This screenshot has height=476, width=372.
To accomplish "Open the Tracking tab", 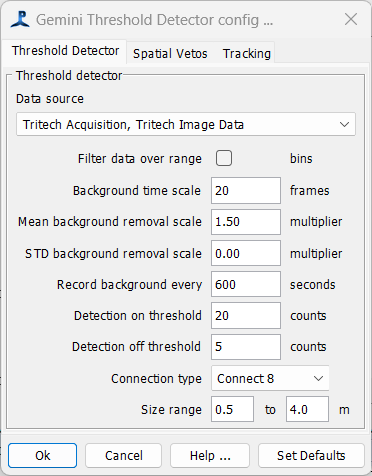I will click(247, 53).
